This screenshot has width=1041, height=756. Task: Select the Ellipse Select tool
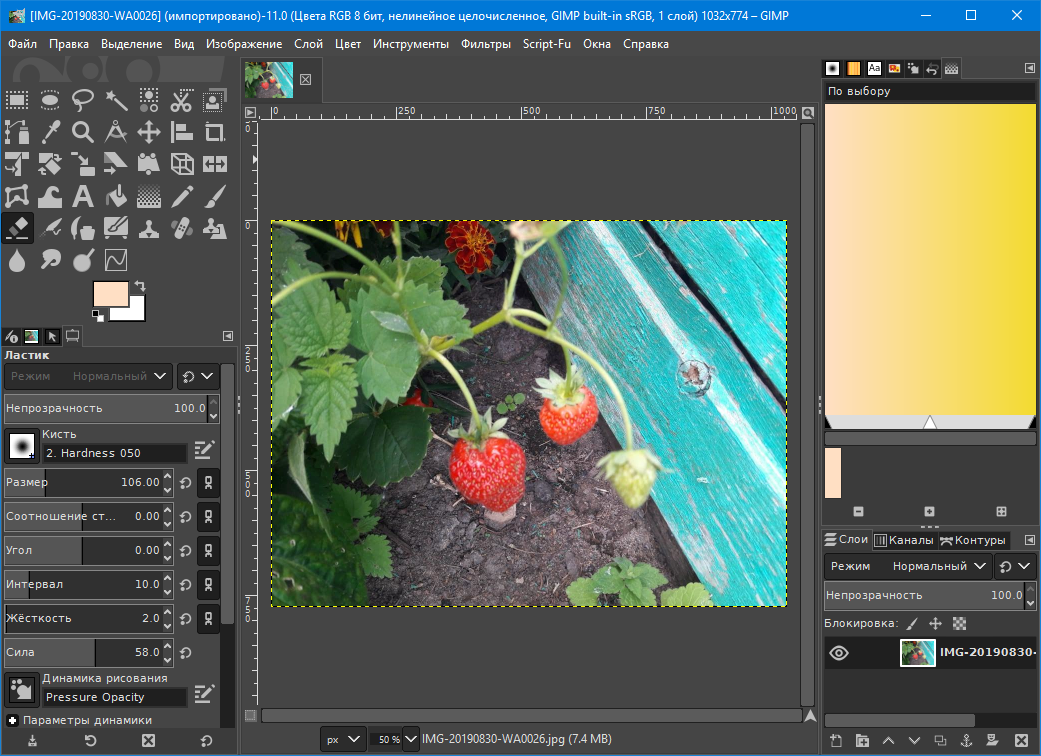(x=50, y=101)
